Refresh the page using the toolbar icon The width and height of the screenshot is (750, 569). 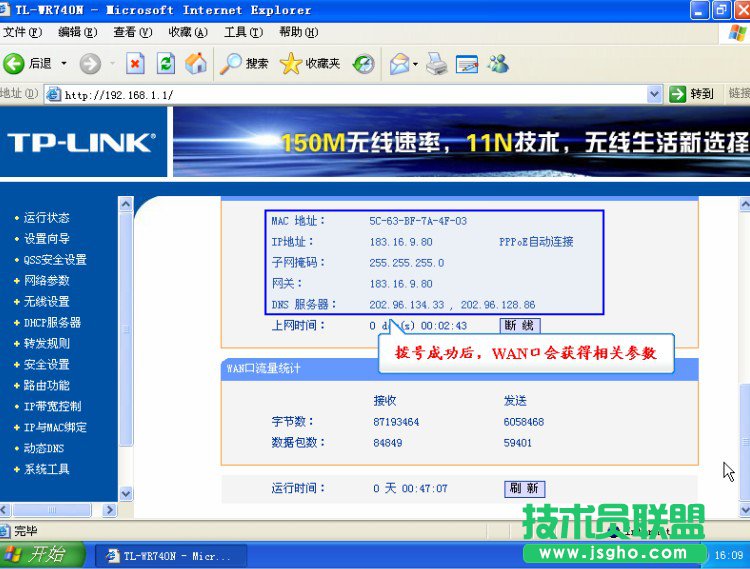[166, 64]
